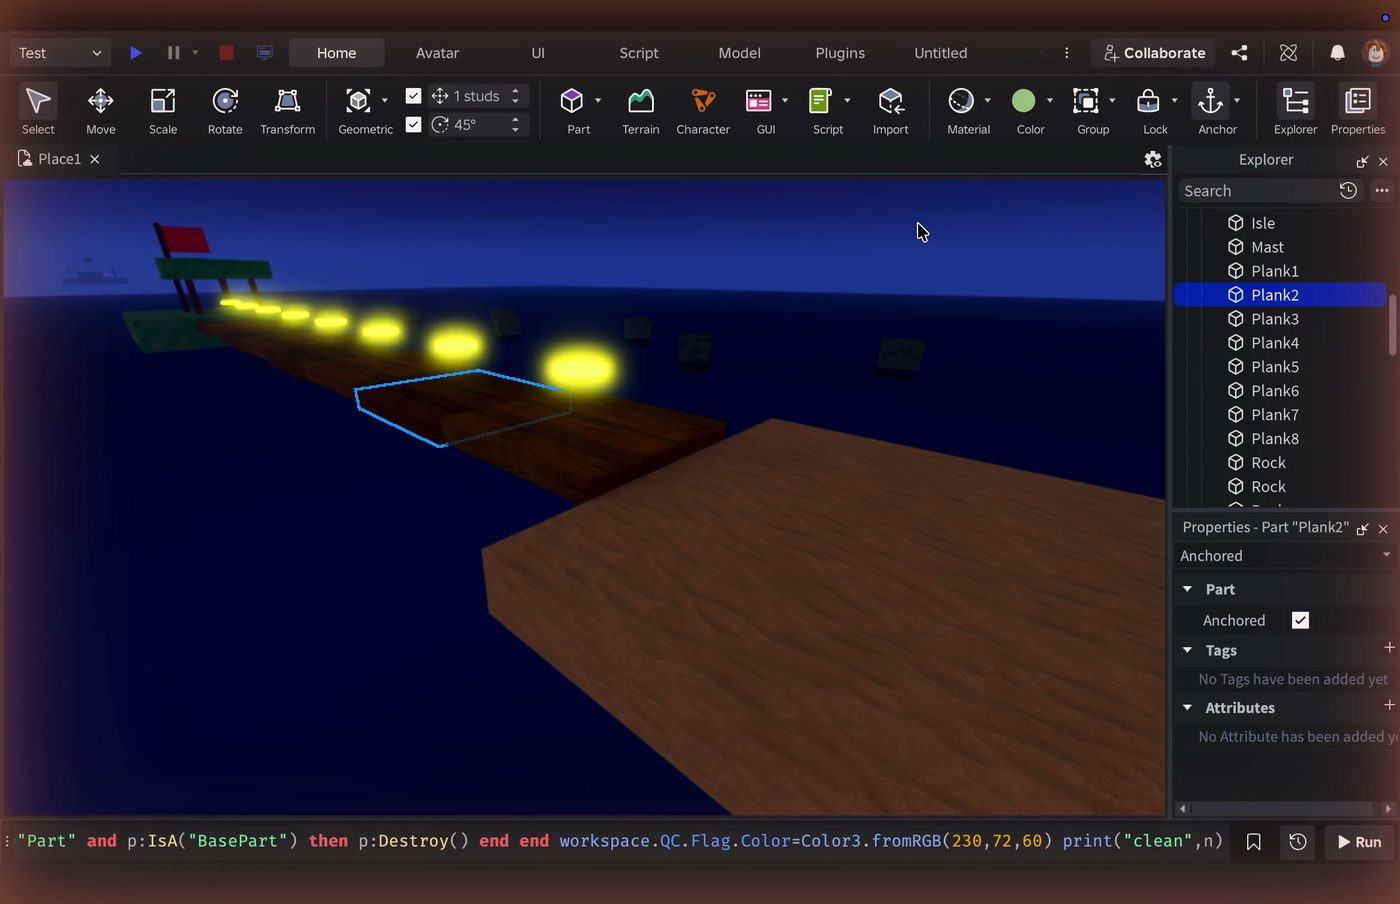Click the Lock tool icon
Screen dimensions: 1400x904
coord(1148,101)
